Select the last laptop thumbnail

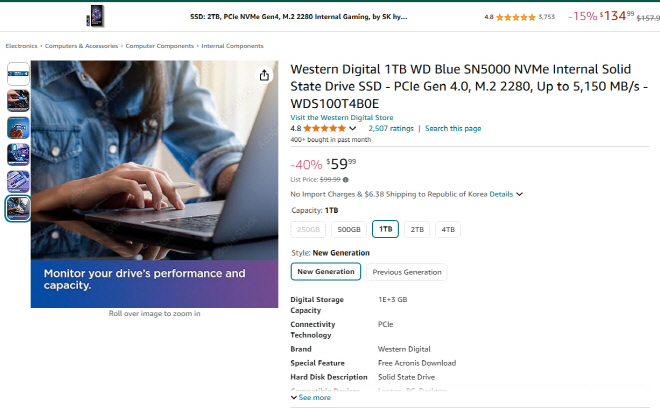click(18, 208)
